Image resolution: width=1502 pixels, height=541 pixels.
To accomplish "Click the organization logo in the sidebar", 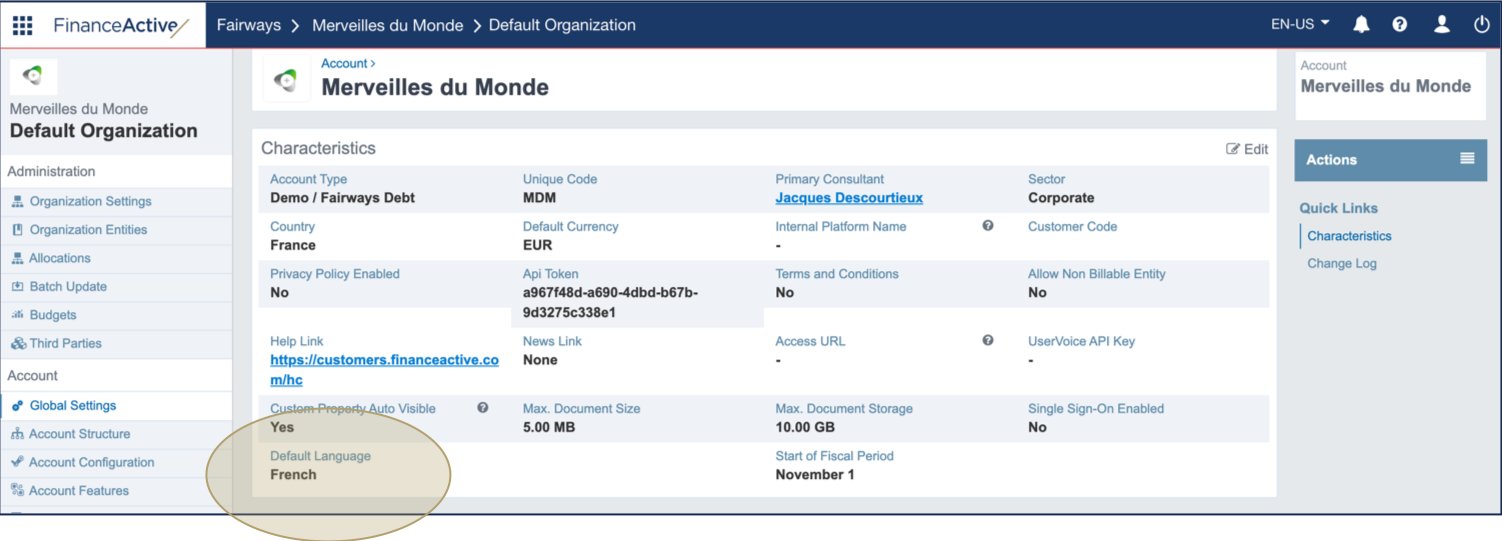I will click(x=33, y=77).
